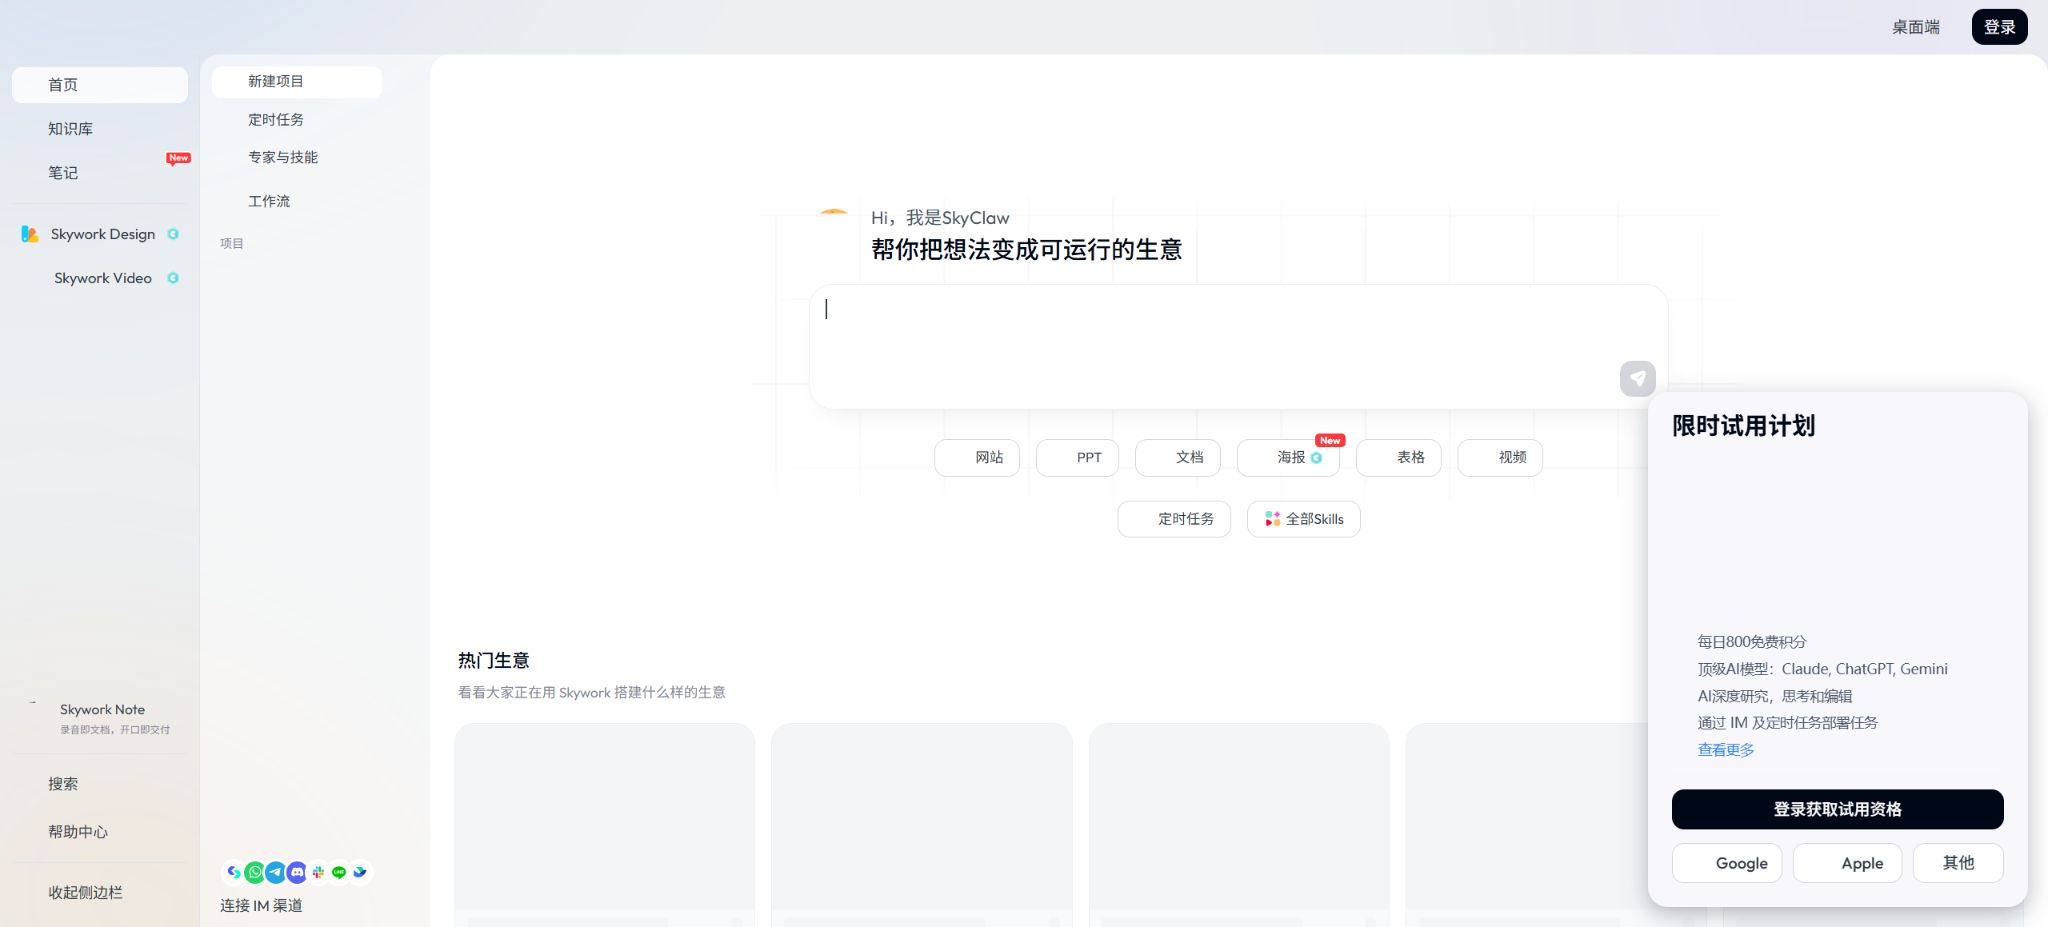2048x927 pixels.
Task: Sign in with Apple button
Action: point(1847,863)
